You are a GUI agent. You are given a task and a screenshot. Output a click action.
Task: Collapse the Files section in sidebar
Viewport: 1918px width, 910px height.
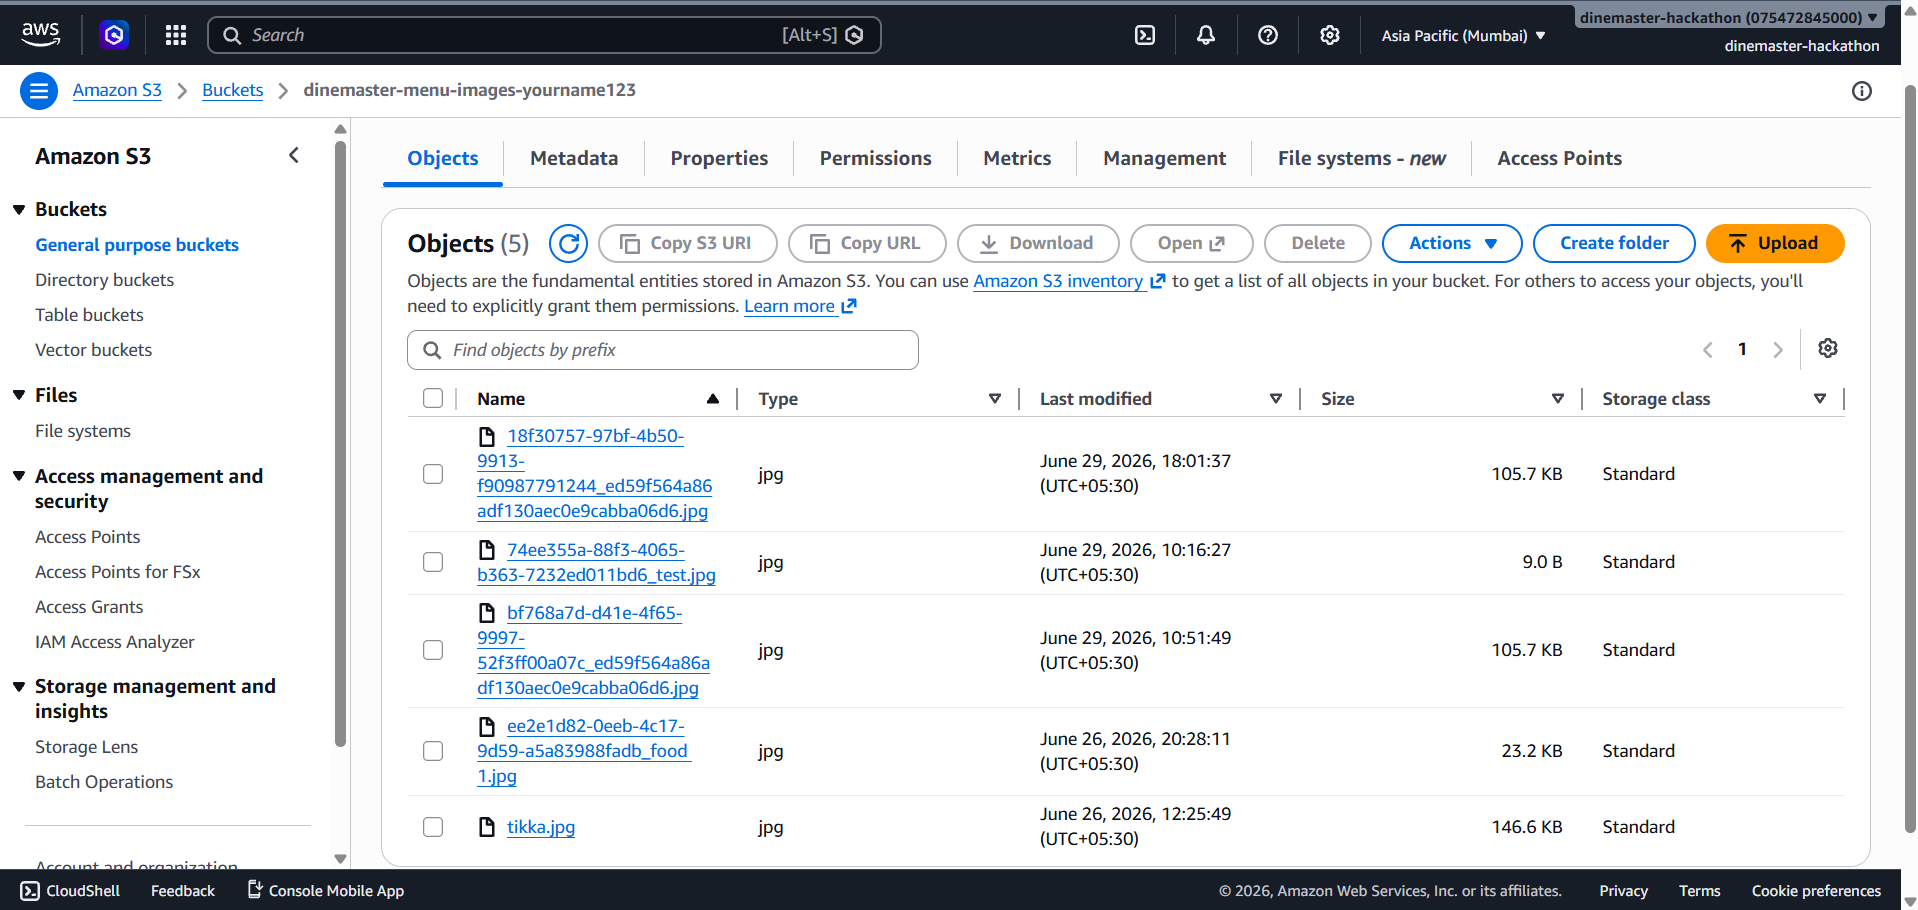tap(19, 395)
